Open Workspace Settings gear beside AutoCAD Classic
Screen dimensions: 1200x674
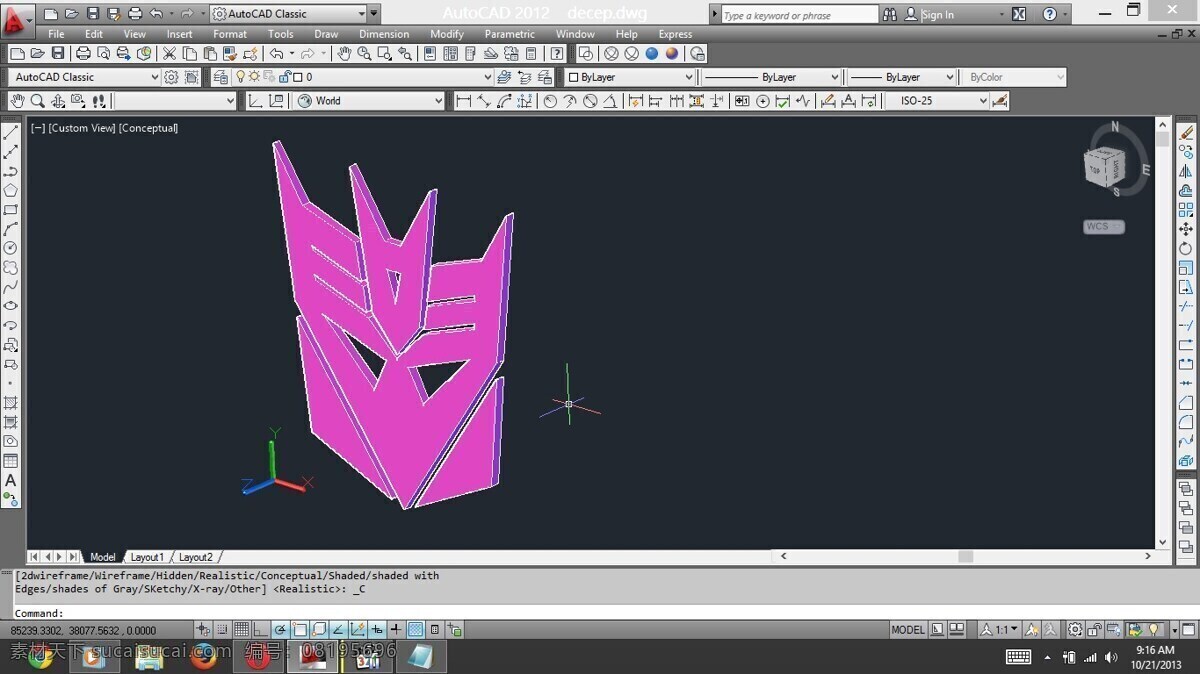tap(171, 77)
